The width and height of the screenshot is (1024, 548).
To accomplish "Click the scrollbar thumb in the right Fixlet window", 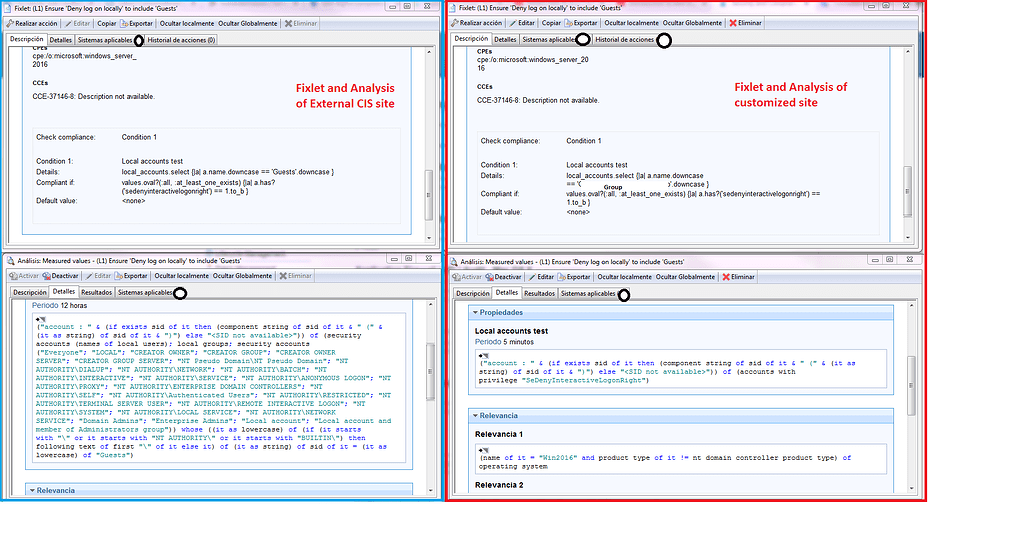I will 908,191.
